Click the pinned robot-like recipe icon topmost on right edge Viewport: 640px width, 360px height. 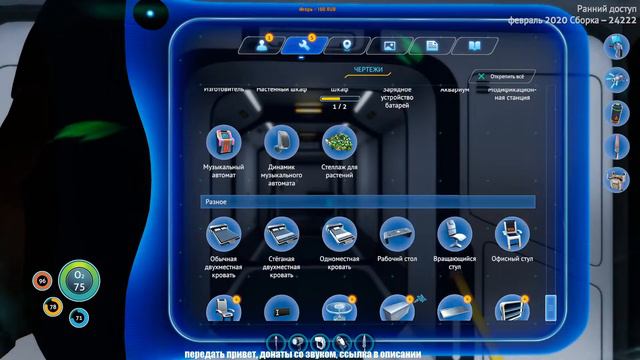click(616, 46)
